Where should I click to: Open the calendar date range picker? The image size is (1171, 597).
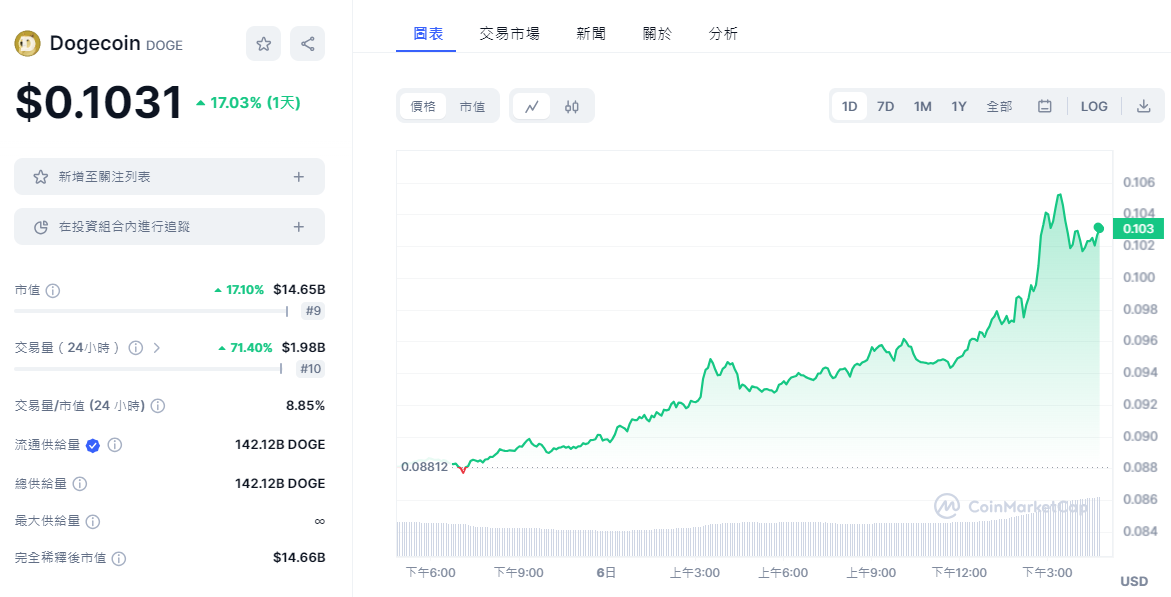[x=1045, y=106]
